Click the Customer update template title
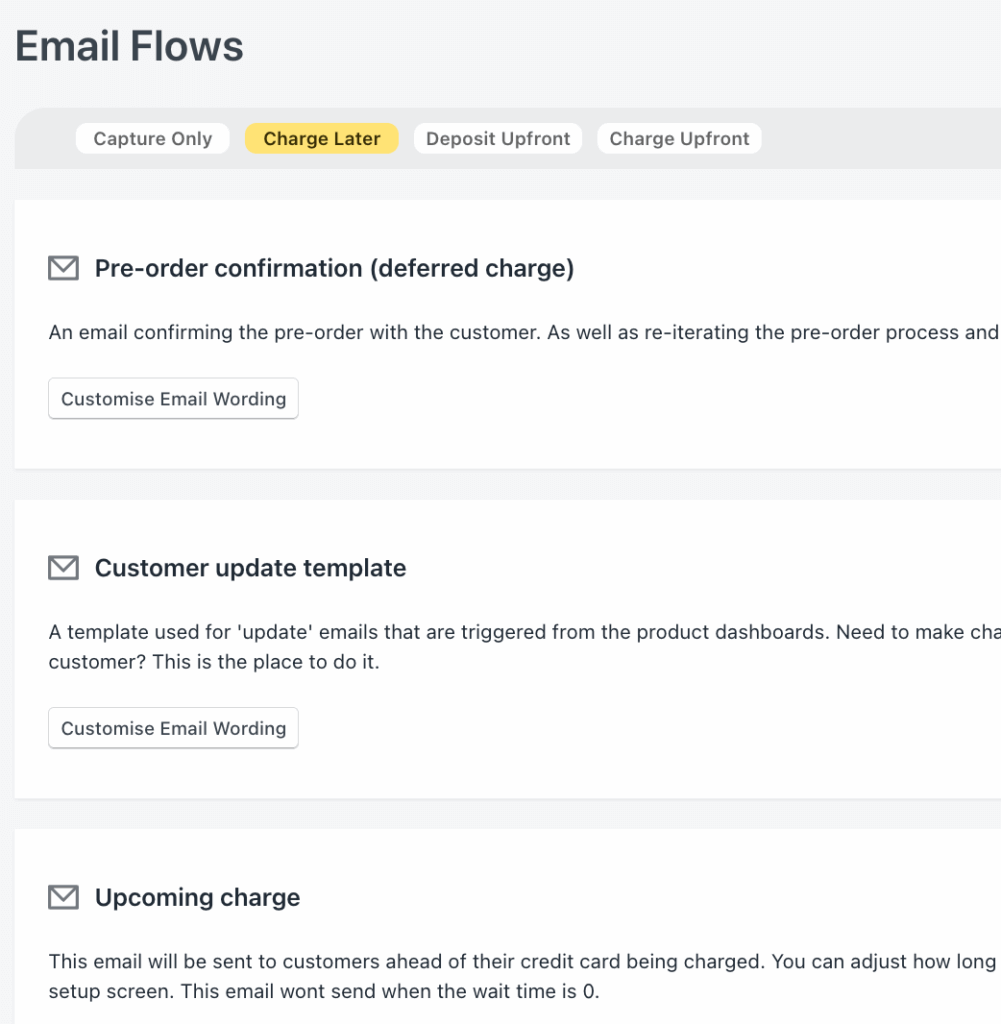 click(250, 568)
